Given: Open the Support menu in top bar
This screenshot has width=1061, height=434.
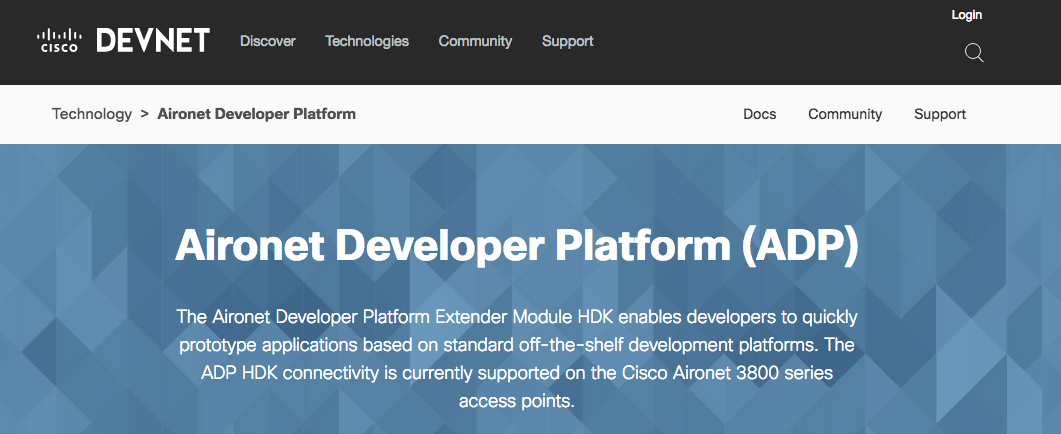Looking at the screenshot, I should (568, 41).
